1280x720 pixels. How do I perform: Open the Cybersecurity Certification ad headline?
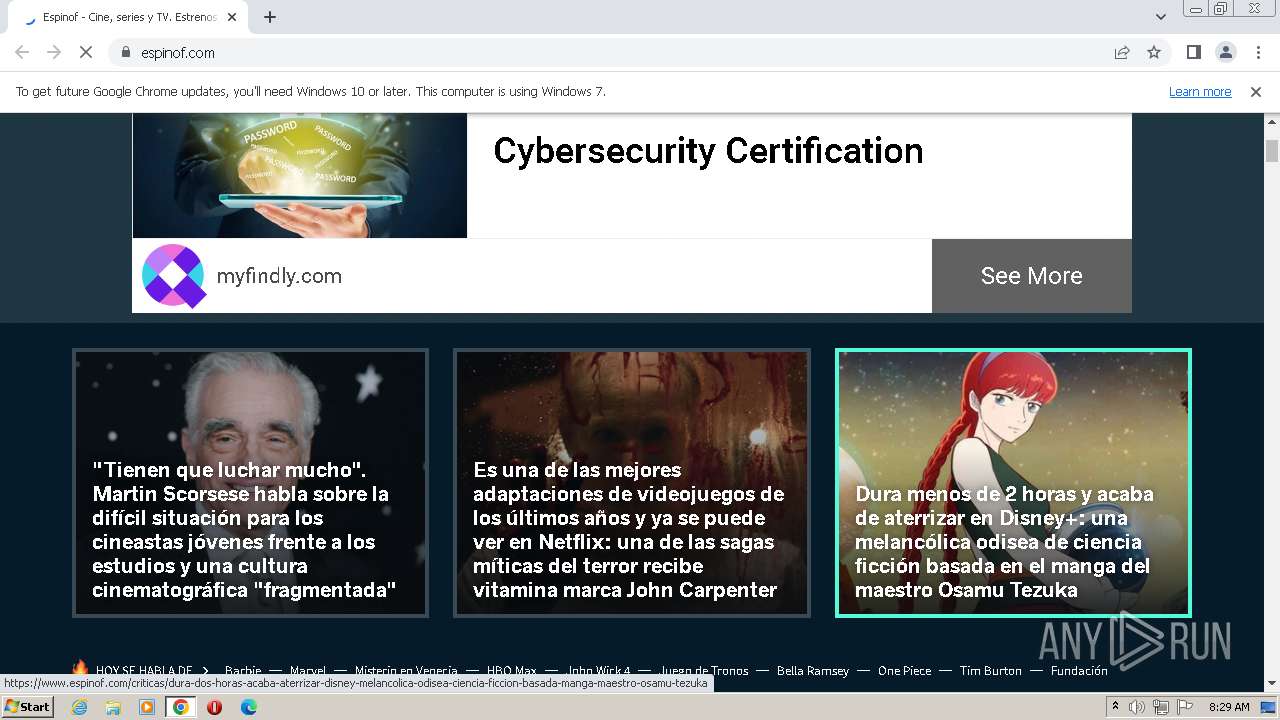click(708, 151)
